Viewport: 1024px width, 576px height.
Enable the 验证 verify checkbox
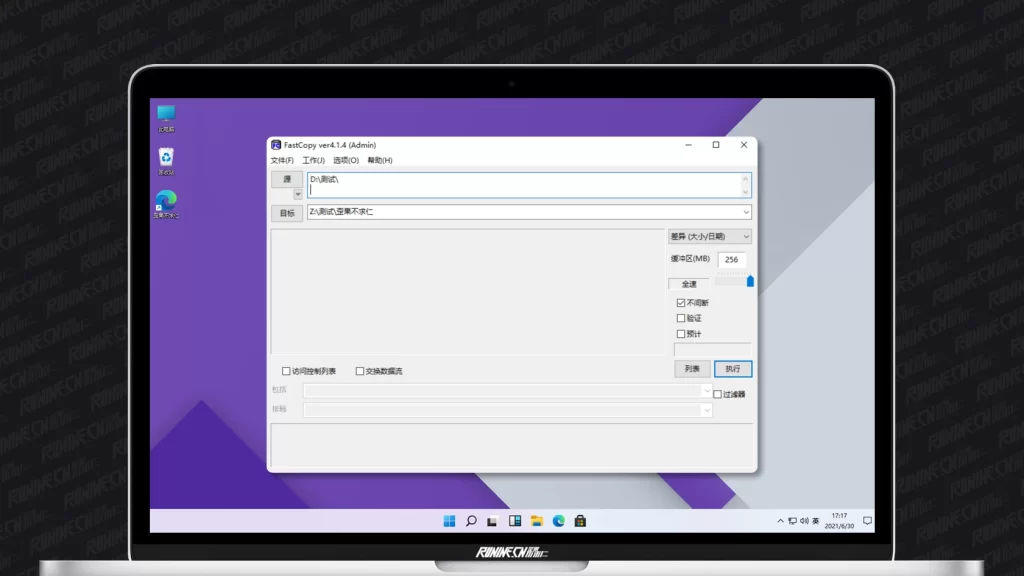point(681,318)
